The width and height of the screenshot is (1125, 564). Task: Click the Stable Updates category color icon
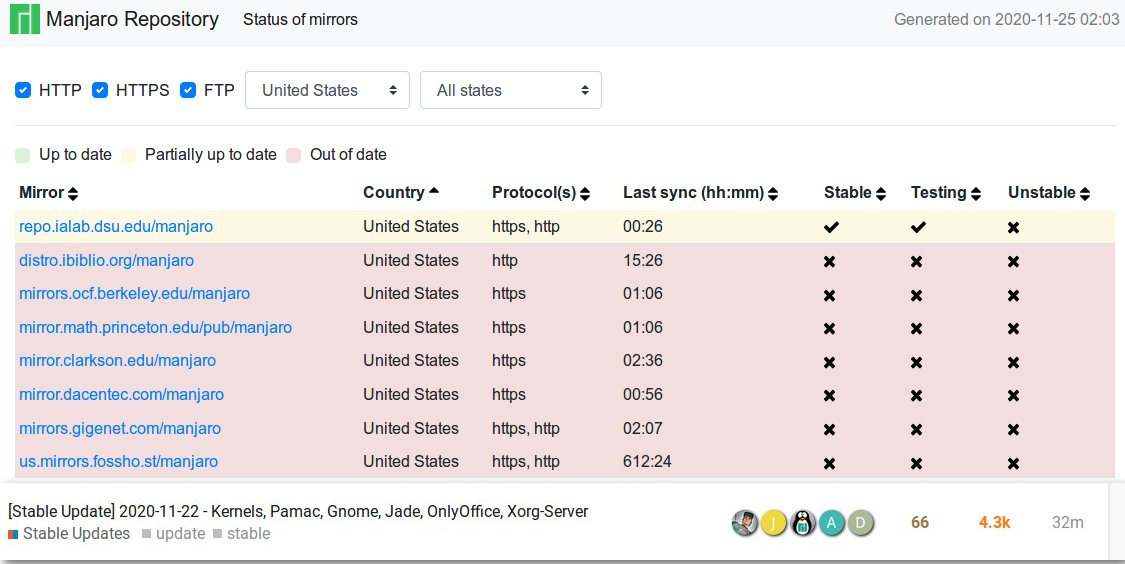tap(13, 534)
